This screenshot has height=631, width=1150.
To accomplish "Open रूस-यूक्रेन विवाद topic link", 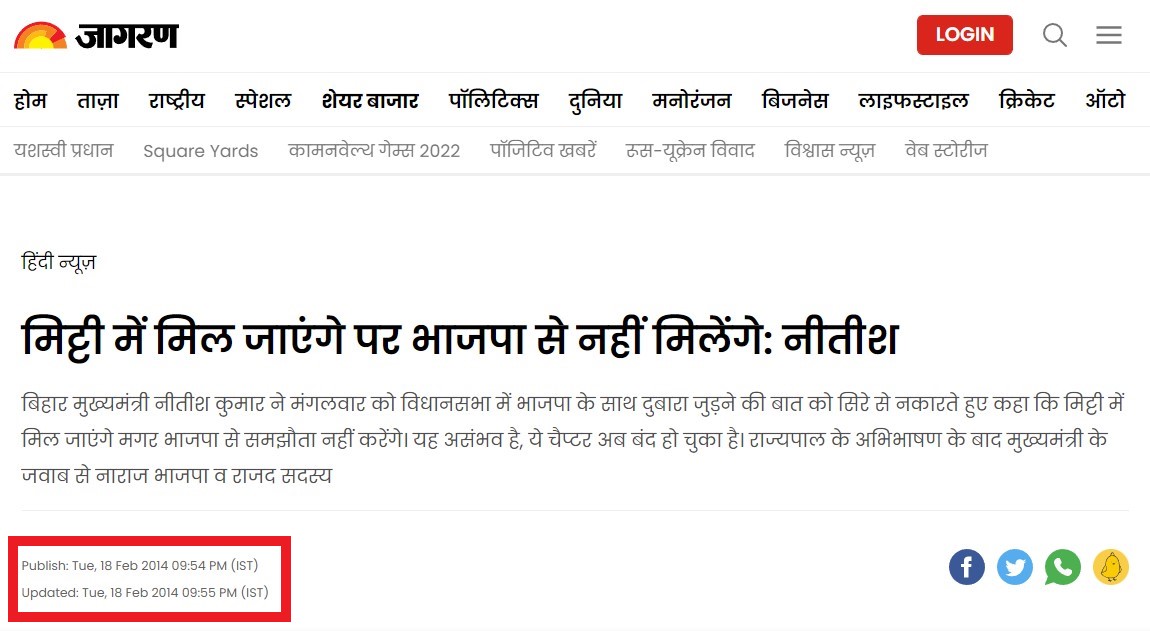I will 690,150.
